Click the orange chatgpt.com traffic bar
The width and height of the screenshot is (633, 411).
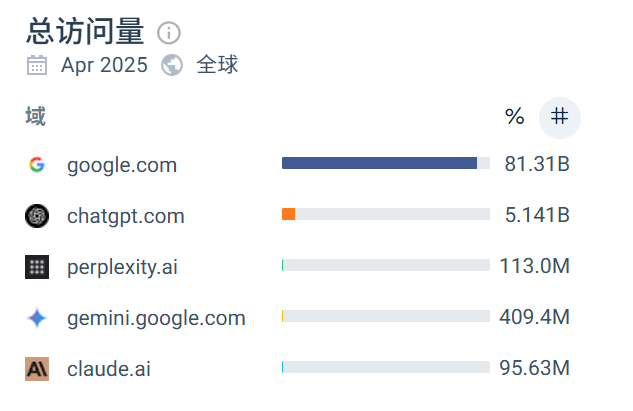click(x=289, y=214)
